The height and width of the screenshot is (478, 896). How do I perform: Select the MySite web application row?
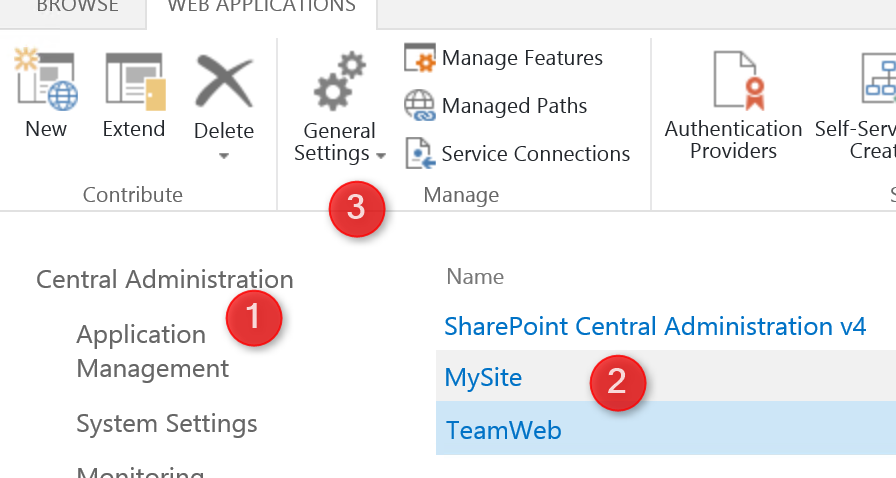click(x=666, y=376)
